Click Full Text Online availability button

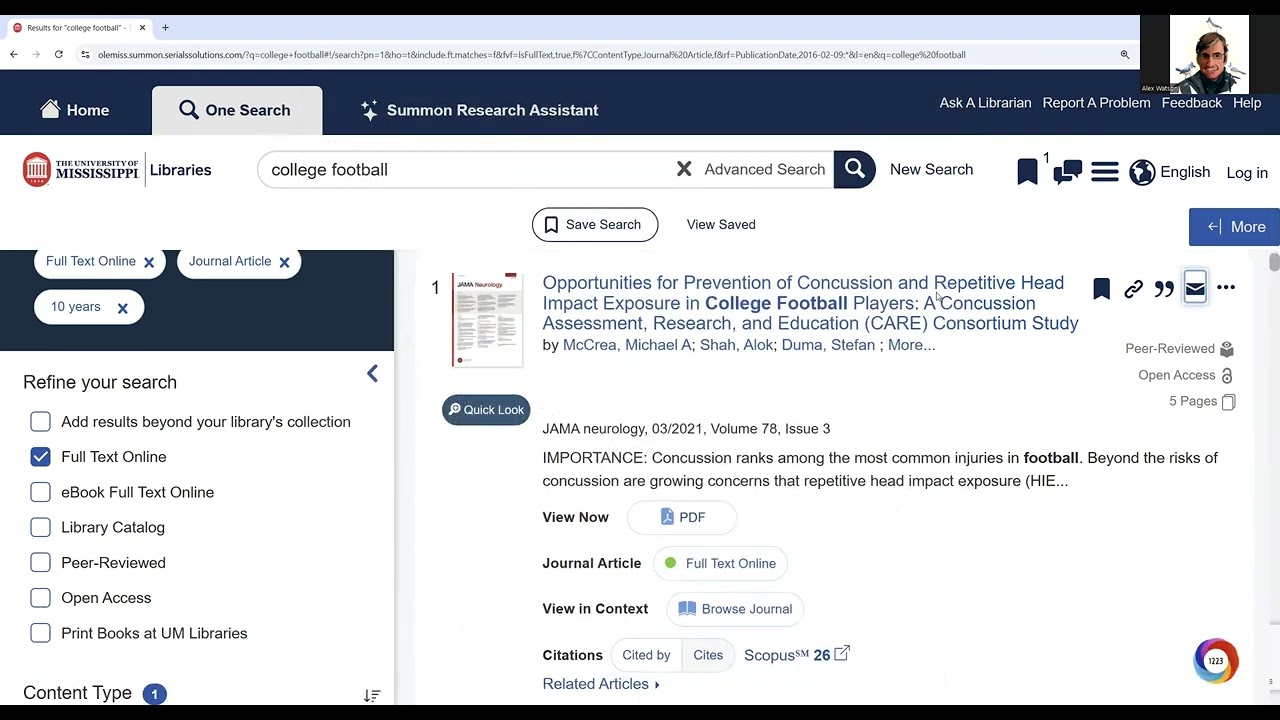point(720,563)
